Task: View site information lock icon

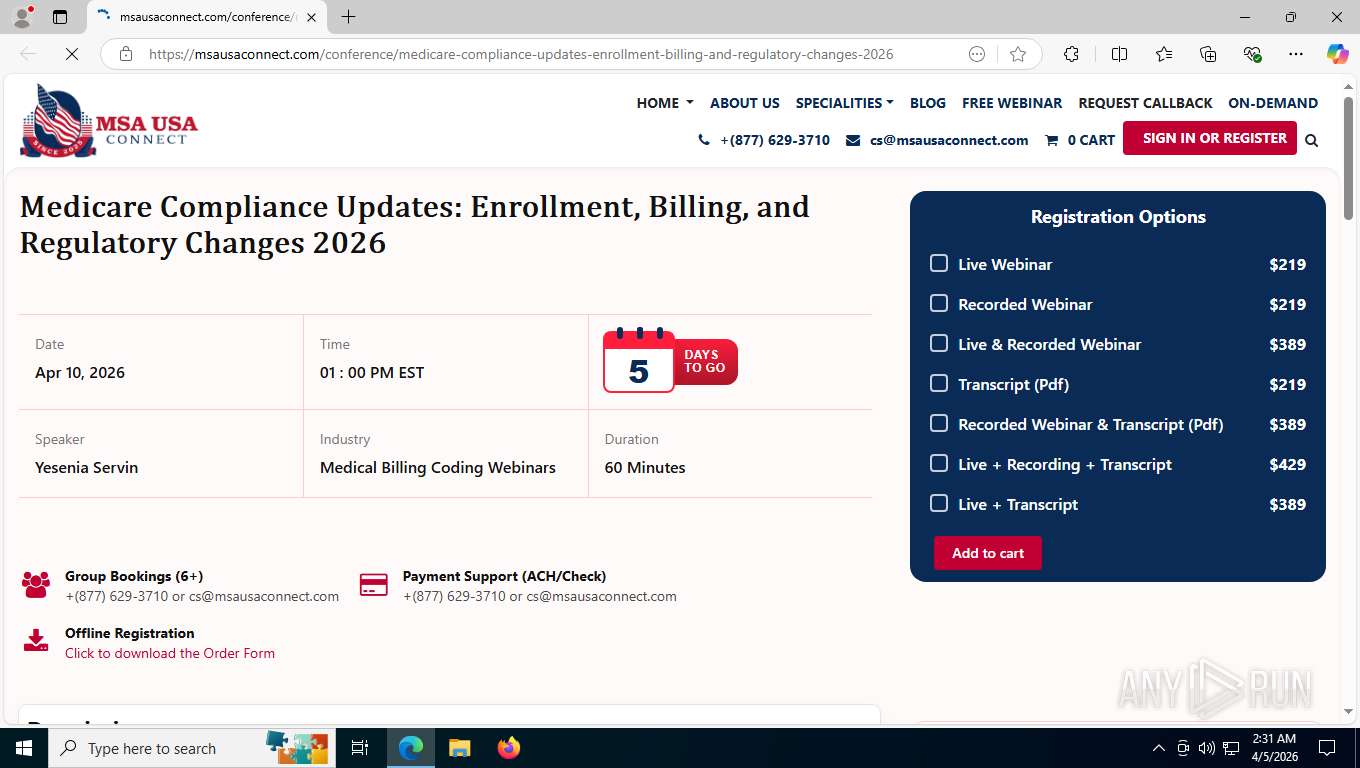Action: (126, 54)
